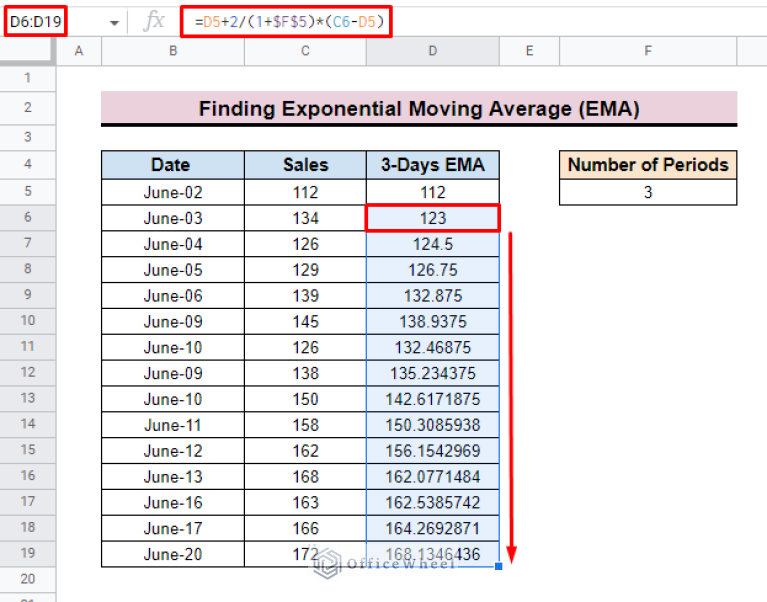Click the Date header cell
This screenshot has height=602, width=767.
[171, 165]
